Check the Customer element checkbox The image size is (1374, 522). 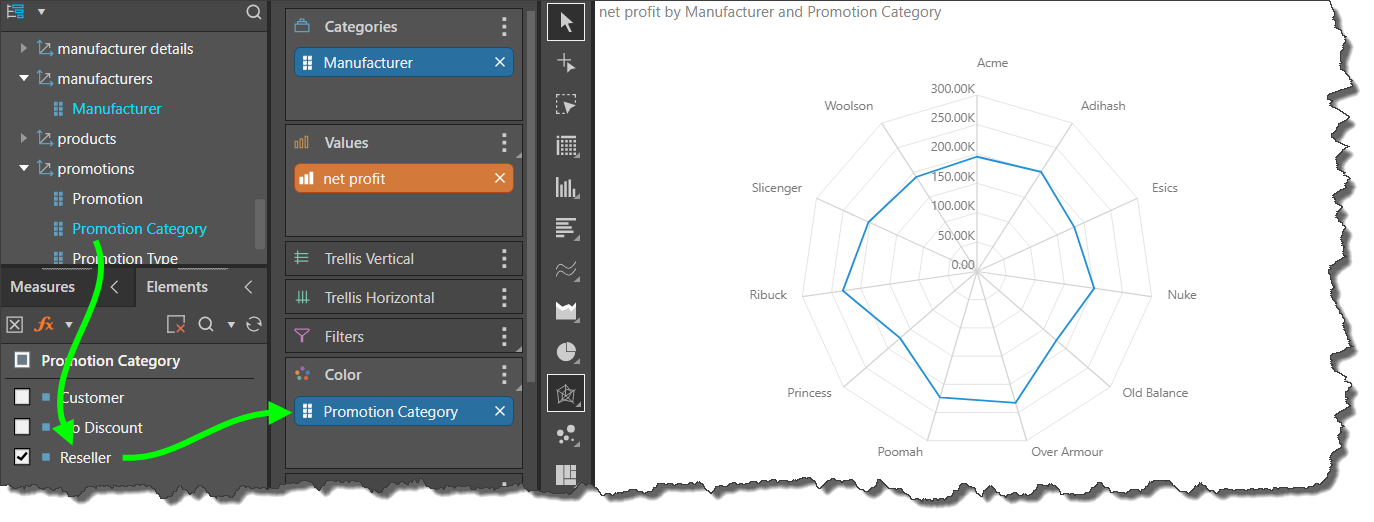click(22, 397)
